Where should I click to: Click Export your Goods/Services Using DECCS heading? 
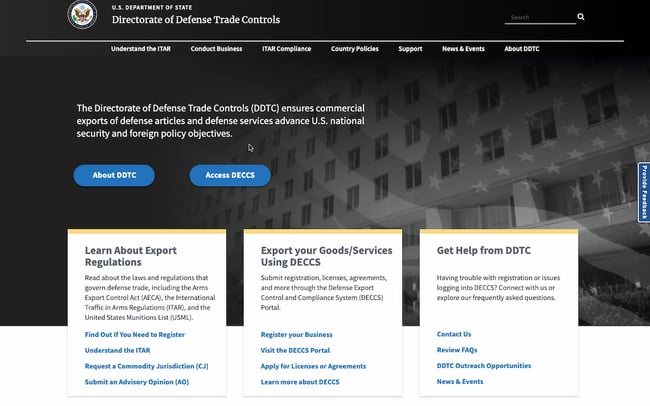coord(326,256)
